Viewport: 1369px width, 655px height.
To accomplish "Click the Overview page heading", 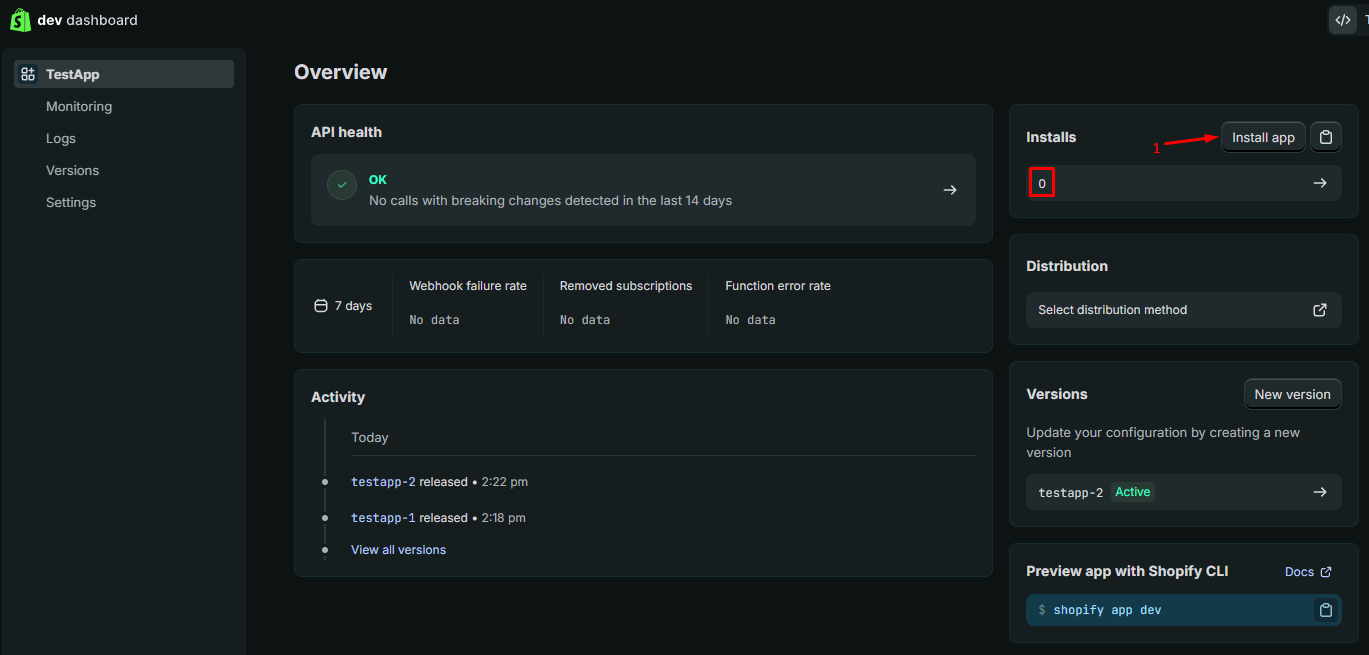I will tap(341, 72).
